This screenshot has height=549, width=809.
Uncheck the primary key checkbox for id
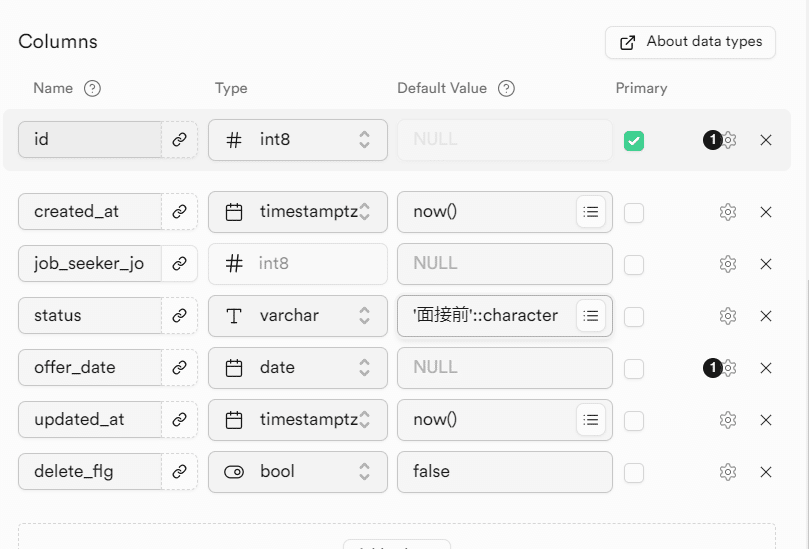(x=634, y=141)
